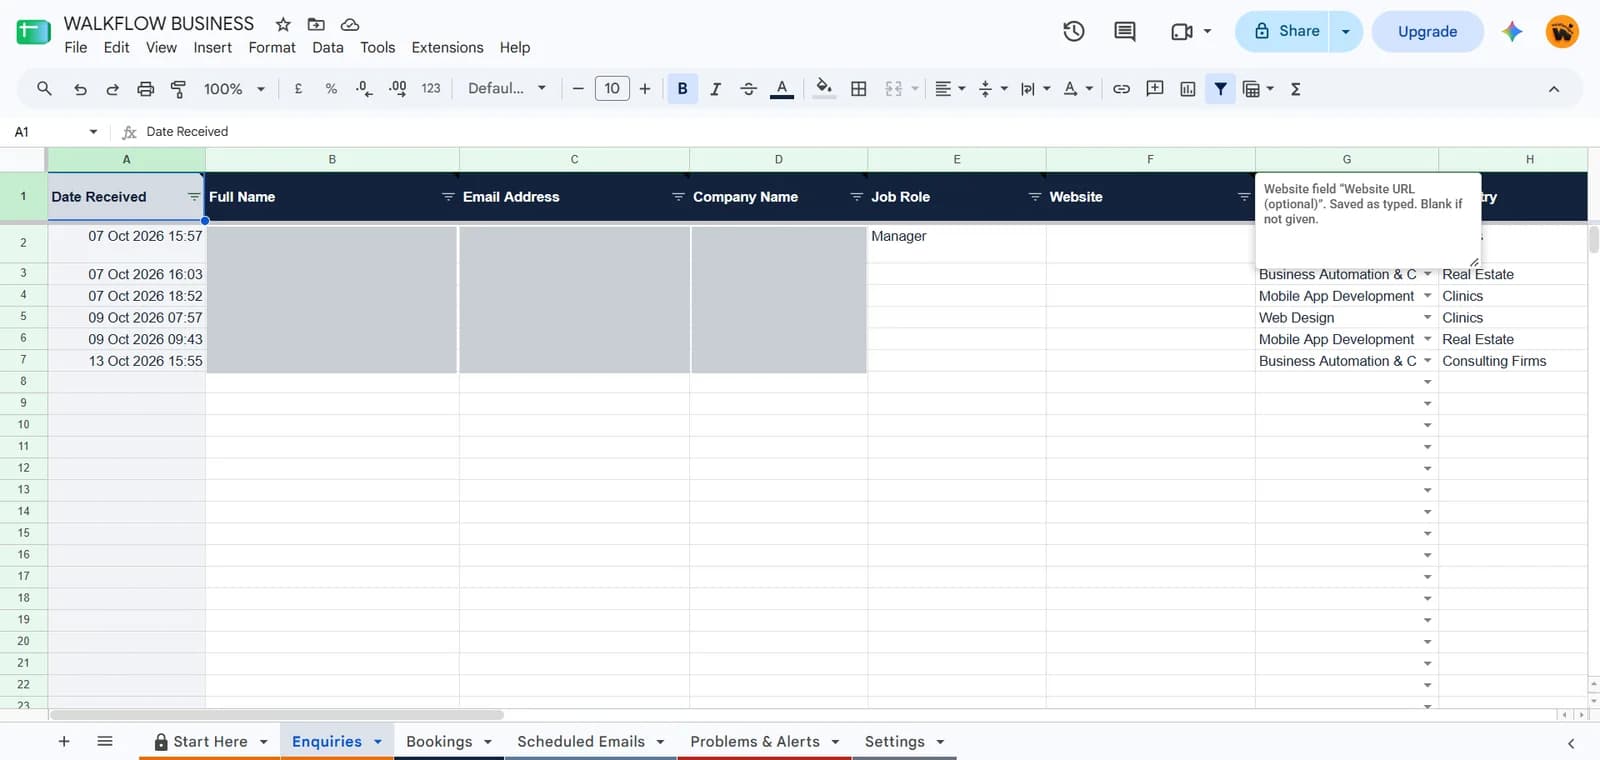Open the Date Received column filter
This screenshot has width=1600, height=760.
point(194,197)
